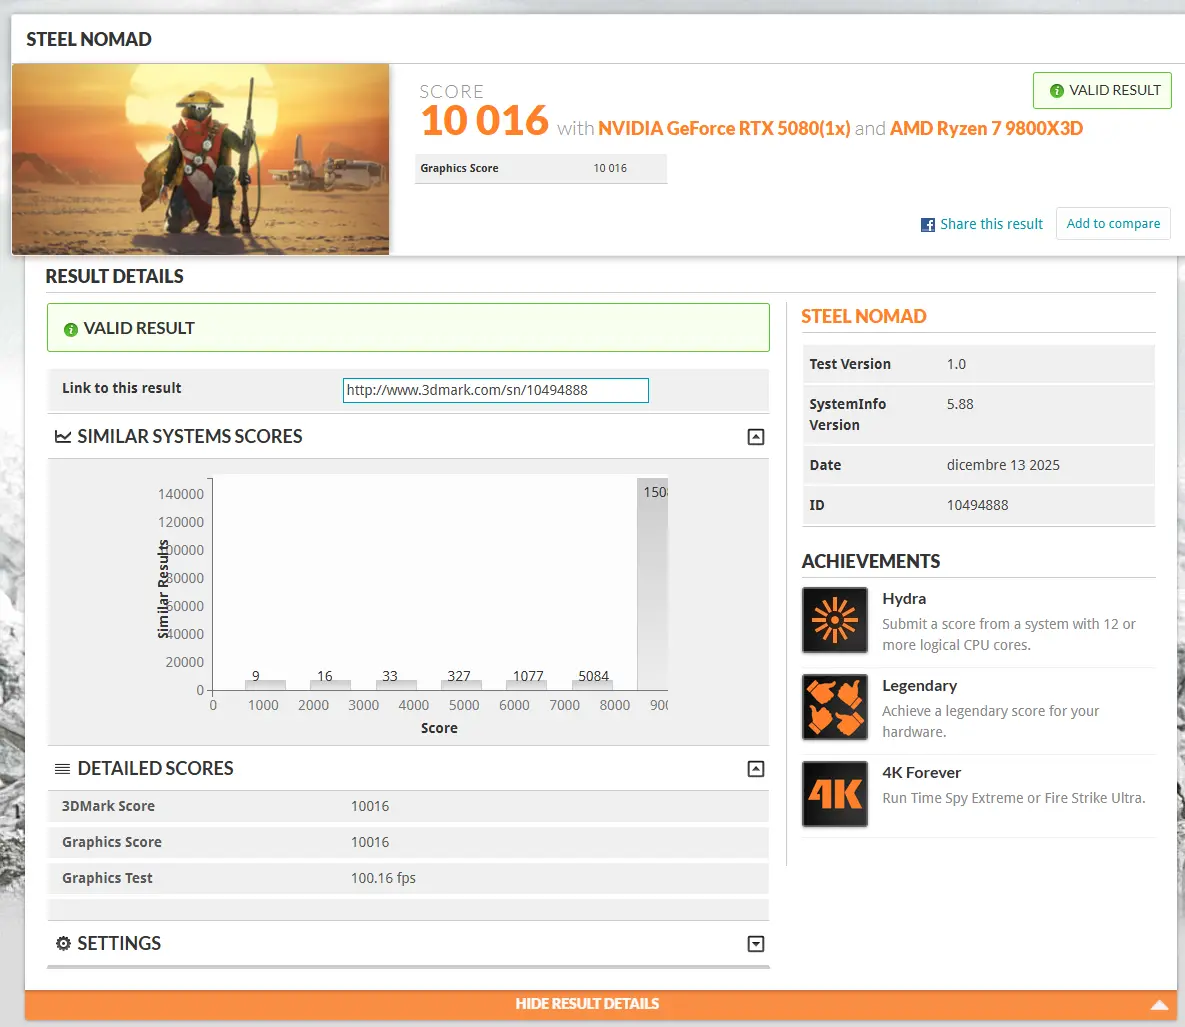Viewport: 1185px width, 1027px height.
Task: Collapse the Detailed Scores section
Action: (x=756, y=769)
